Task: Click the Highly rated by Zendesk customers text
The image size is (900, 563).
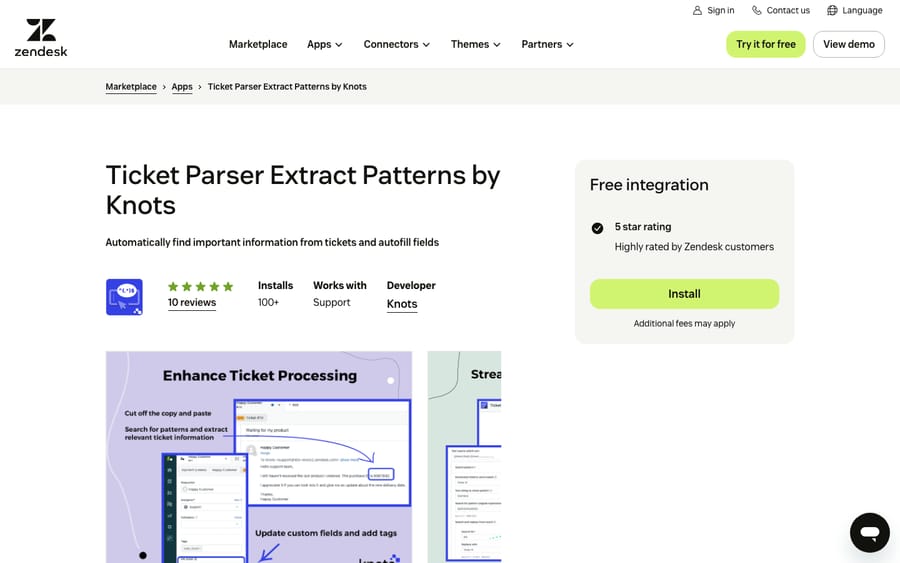Action: 694,247
